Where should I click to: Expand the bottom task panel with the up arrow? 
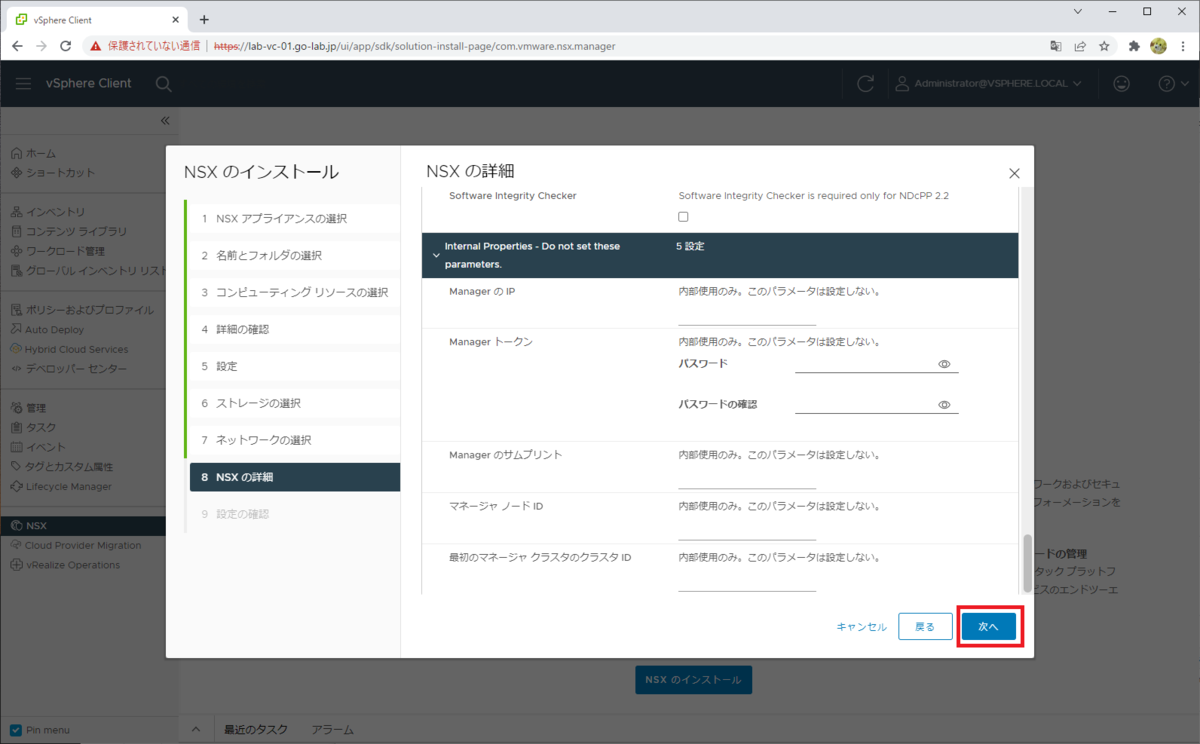coord(196,730)
